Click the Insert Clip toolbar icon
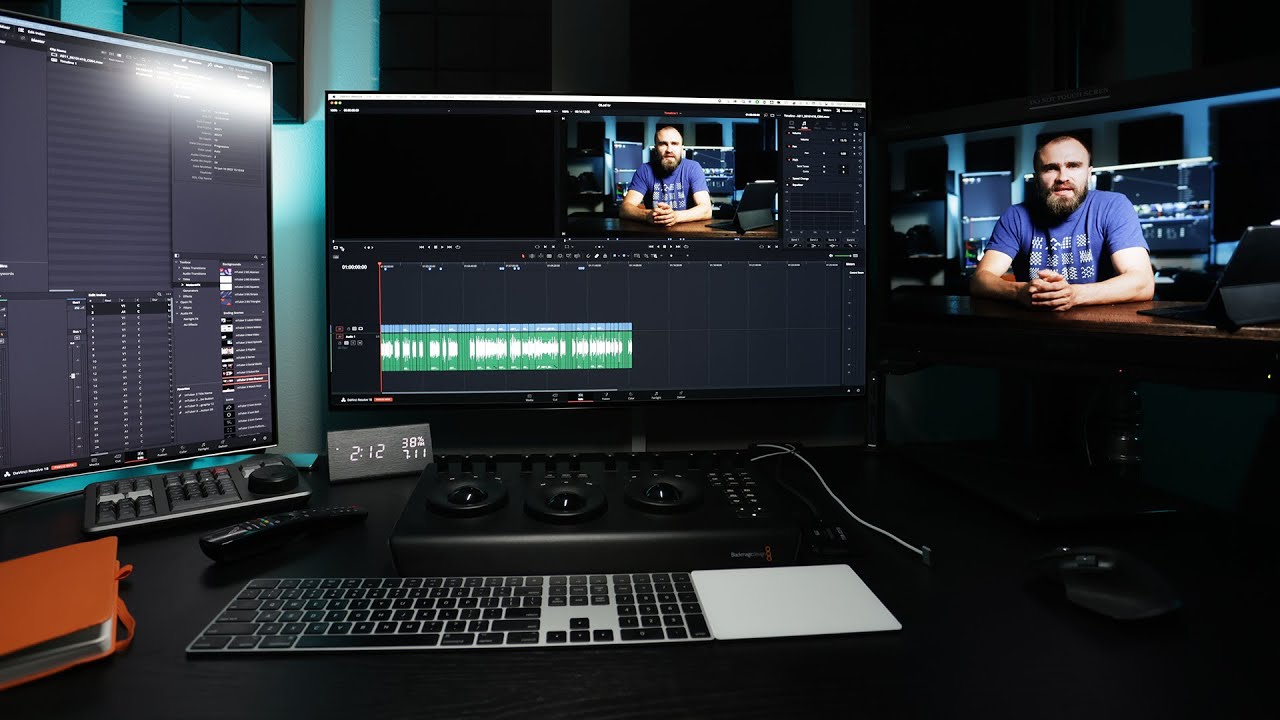1280x720 pixels. click(x=560, y=255)
